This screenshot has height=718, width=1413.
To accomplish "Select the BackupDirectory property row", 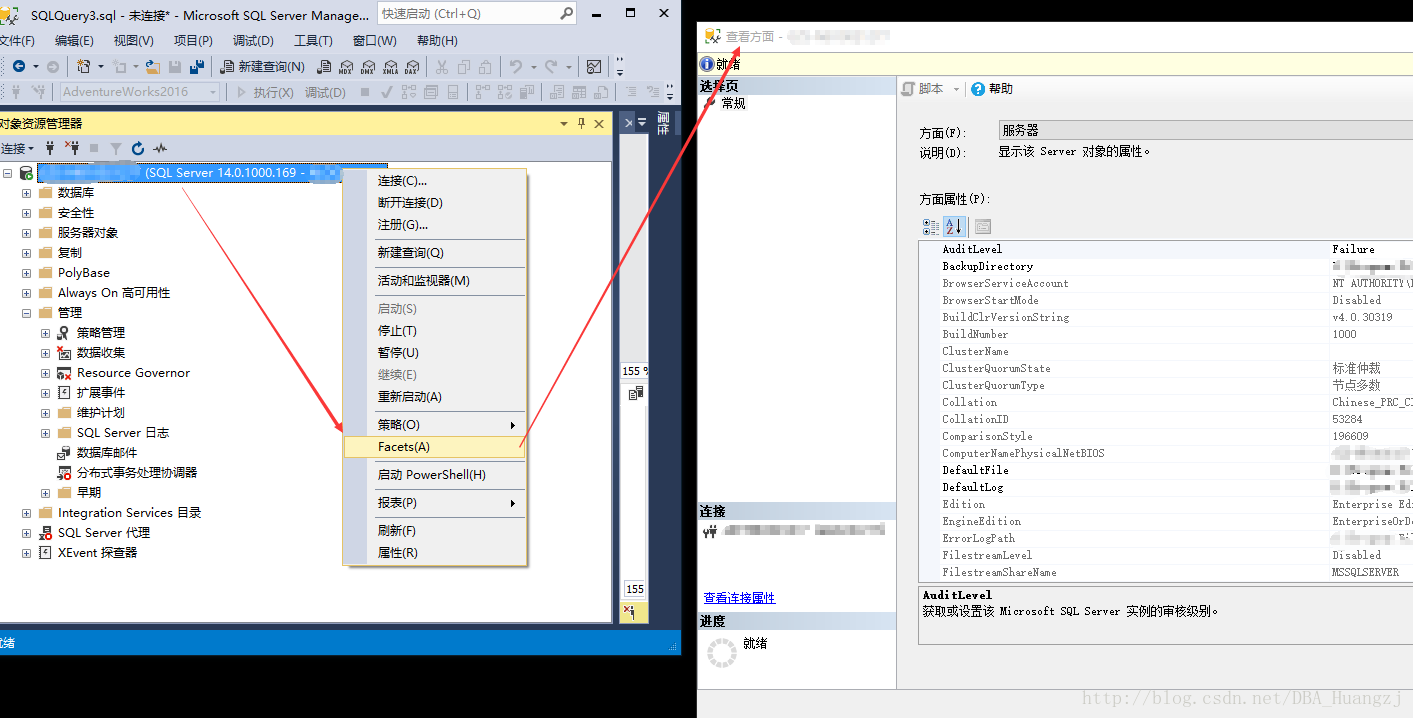I will 1165,266.
